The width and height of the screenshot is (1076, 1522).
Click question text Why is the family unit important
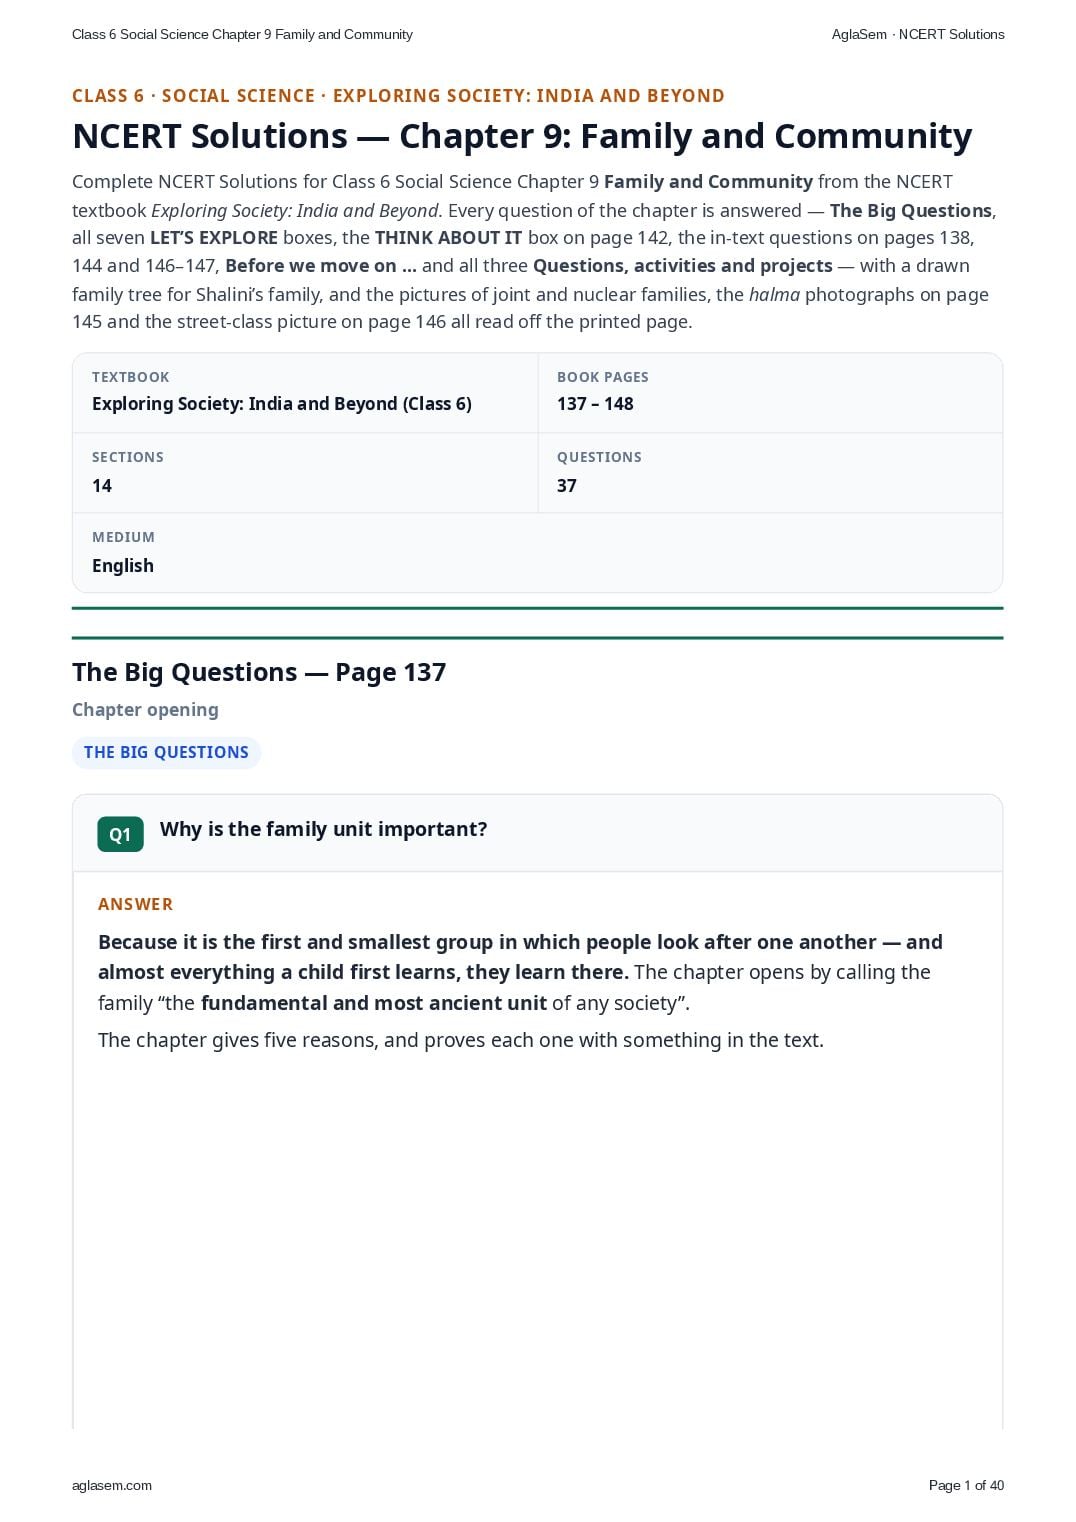324,829
